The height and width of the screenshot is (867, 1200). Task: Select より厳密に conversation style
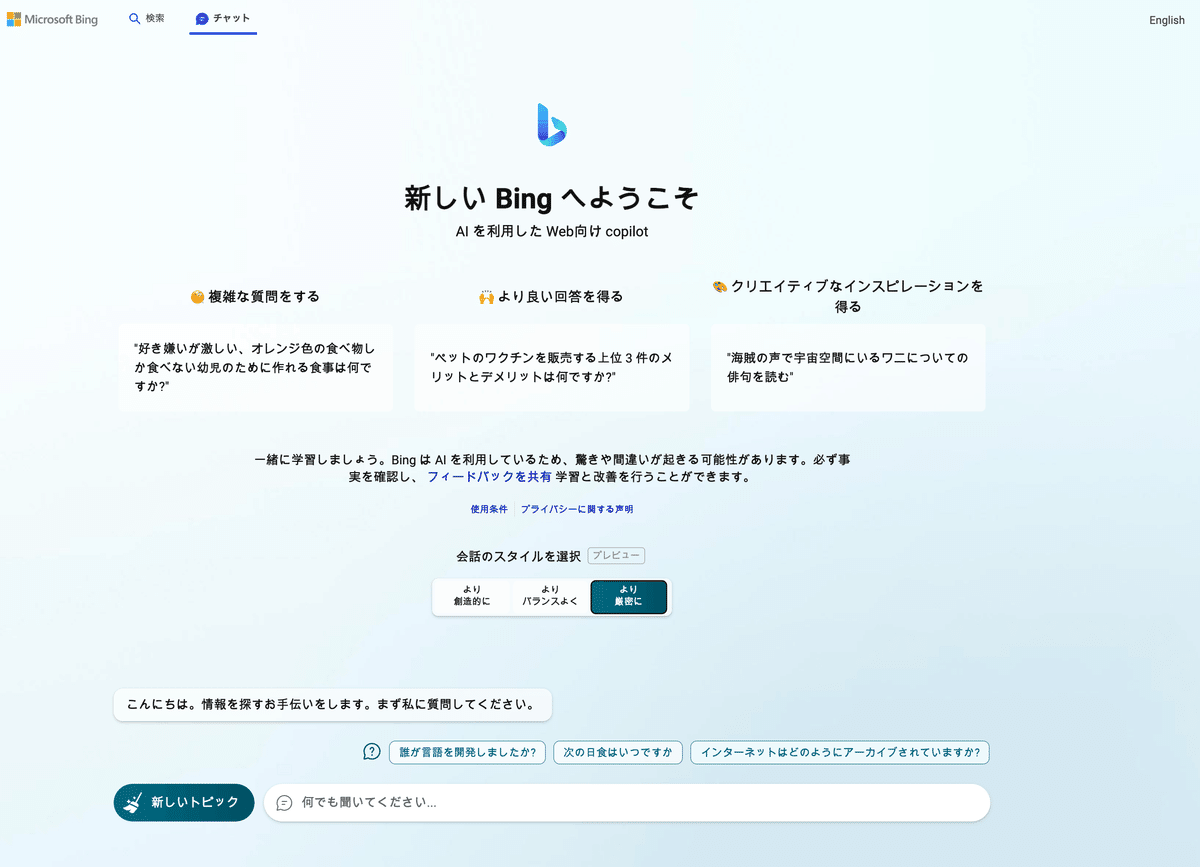tap(629, 597)
